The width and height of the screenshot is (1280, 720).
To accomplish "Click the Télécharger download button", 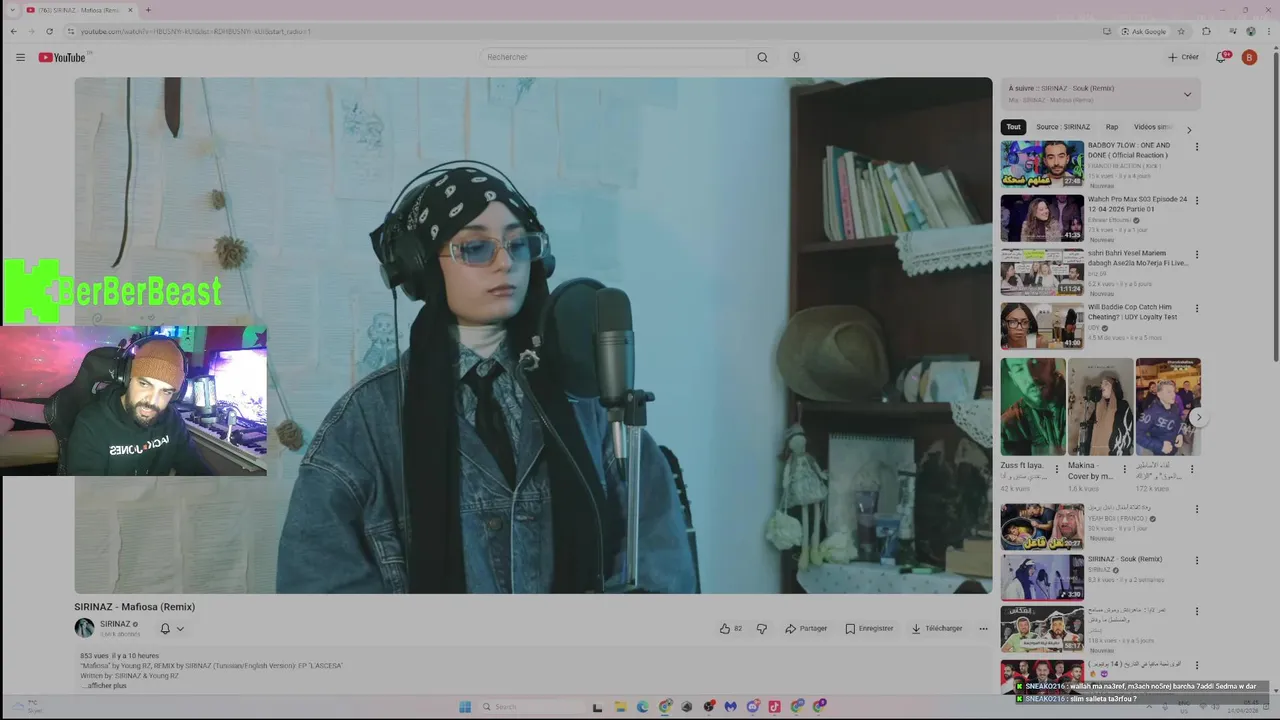I will (936, 628).
